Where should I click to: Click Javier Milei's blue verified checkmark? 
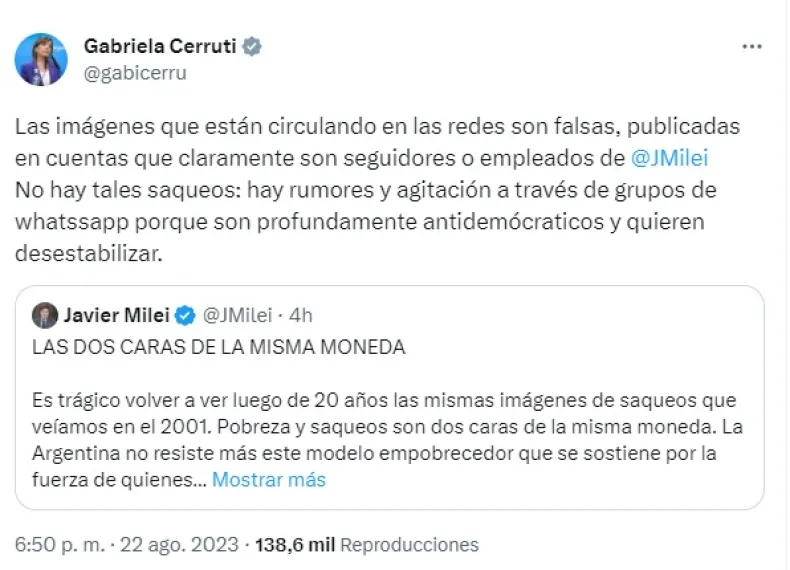pos(186,316)
